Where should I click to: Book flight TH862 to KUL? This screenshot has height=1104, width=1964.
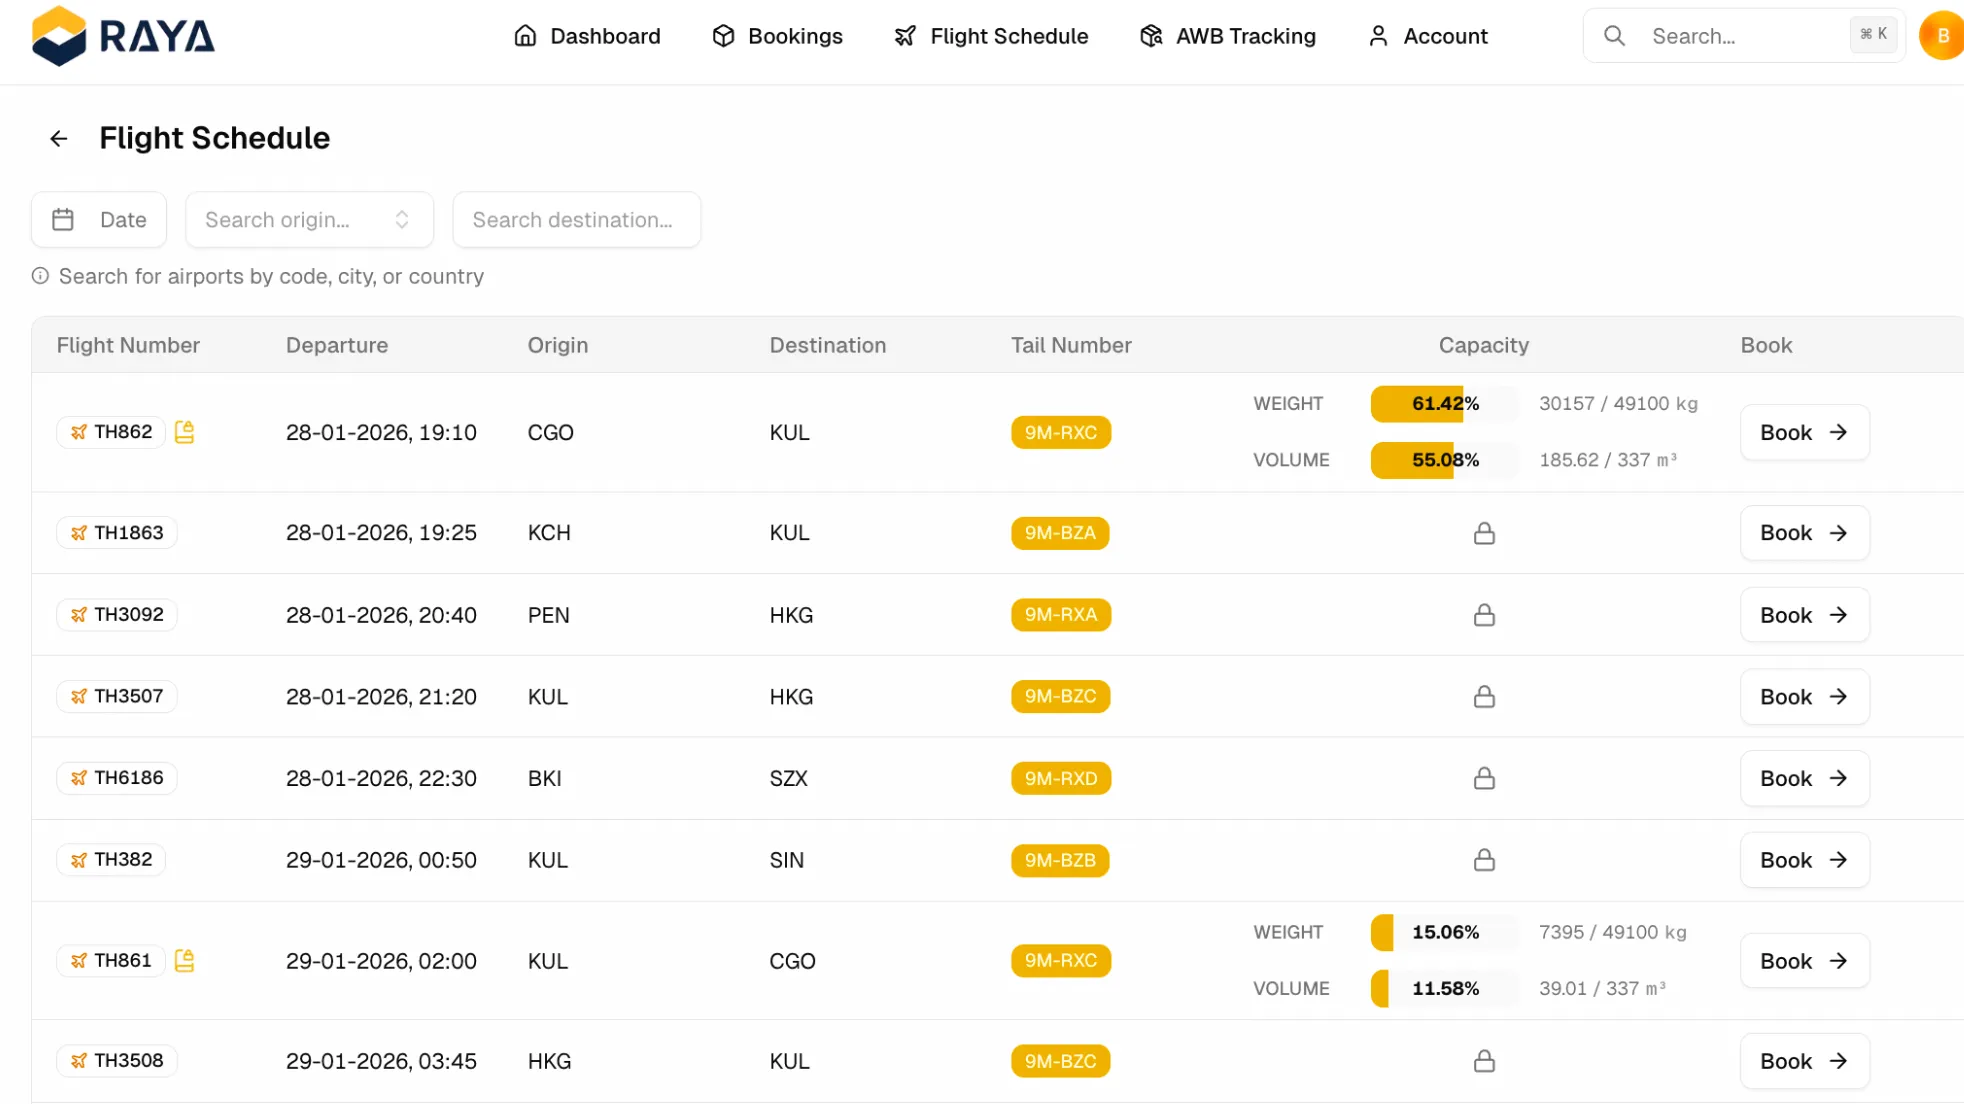(x=1803, y=432)
